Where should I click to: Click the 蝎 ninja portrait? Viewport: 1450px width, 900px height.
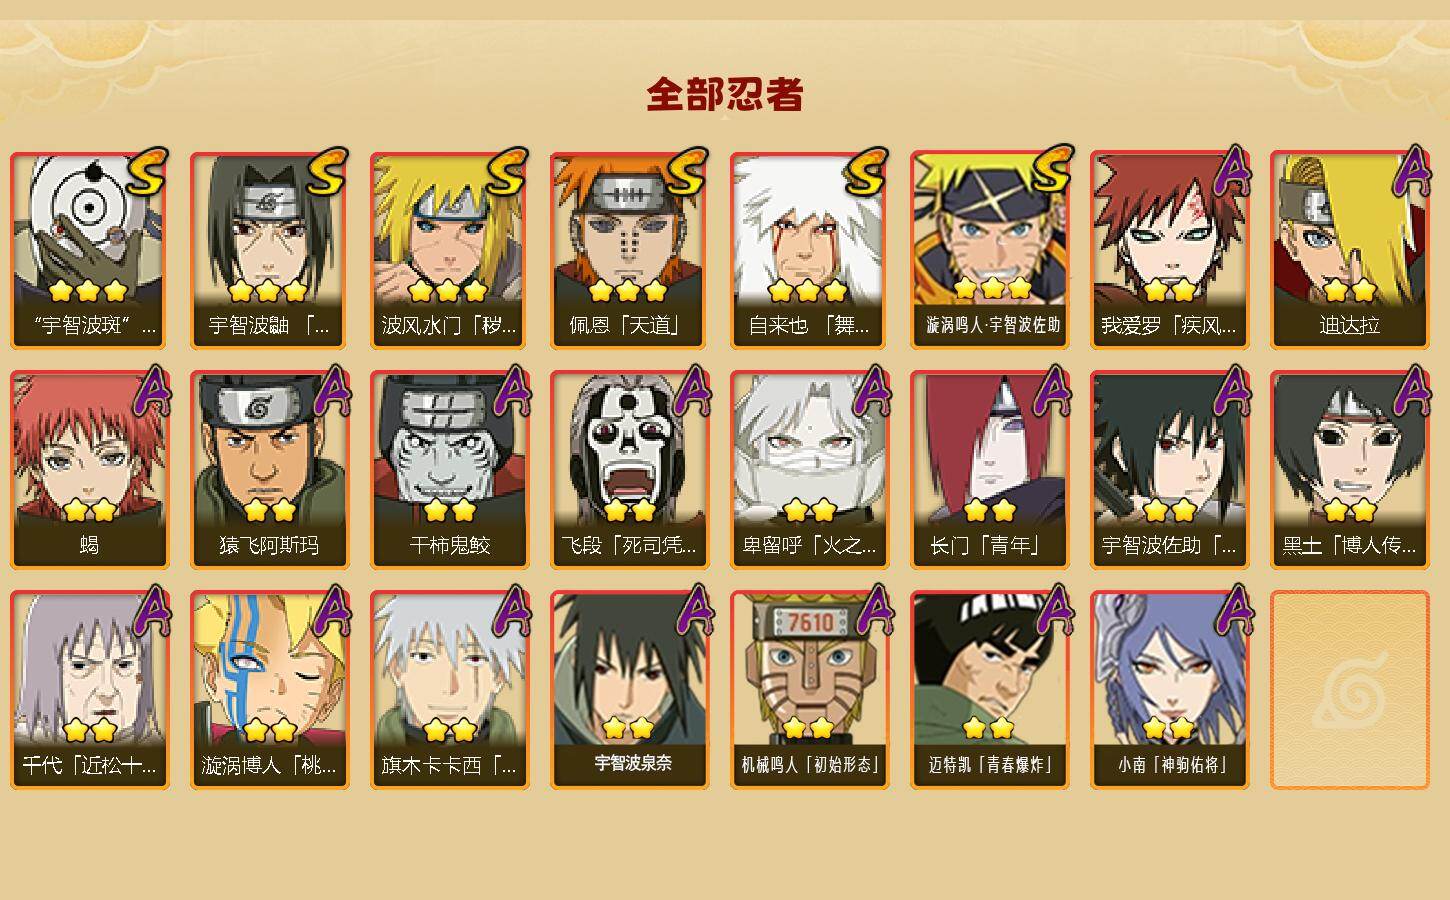(x=89, y=470)
